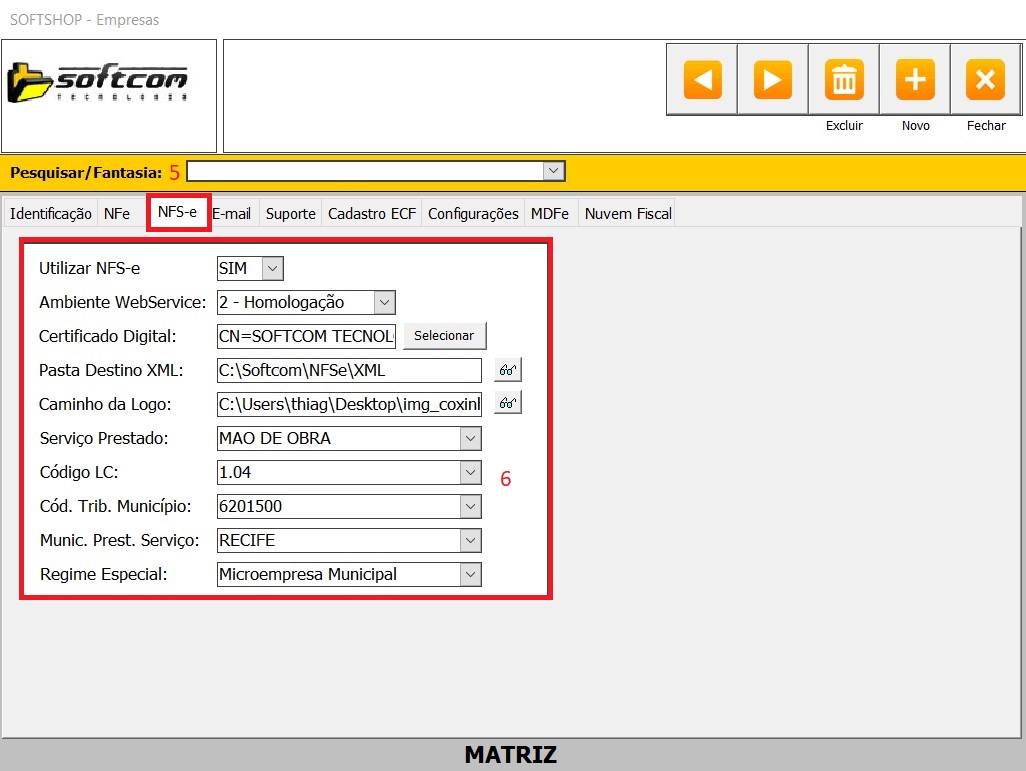This screenshot has height=771, width=1026.
Task: Go to the previous company record arrow
Action: tap(702, 80)
